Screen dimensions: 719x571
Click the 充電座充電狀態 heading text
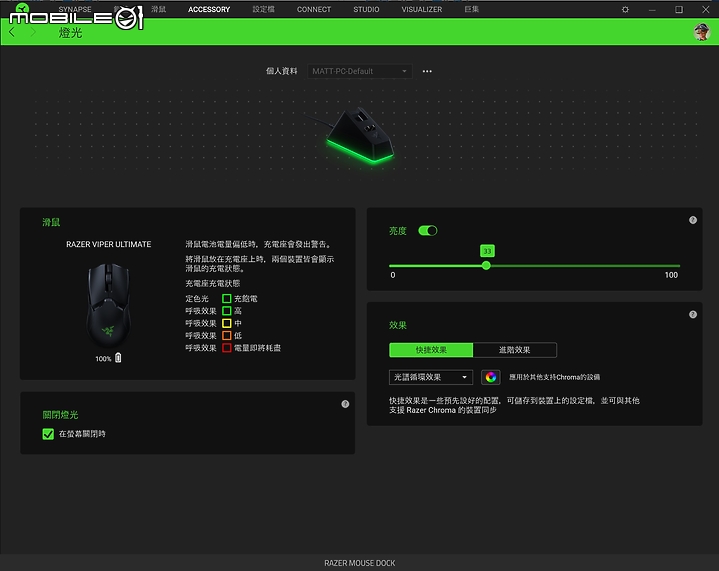(x=213, y=283)
